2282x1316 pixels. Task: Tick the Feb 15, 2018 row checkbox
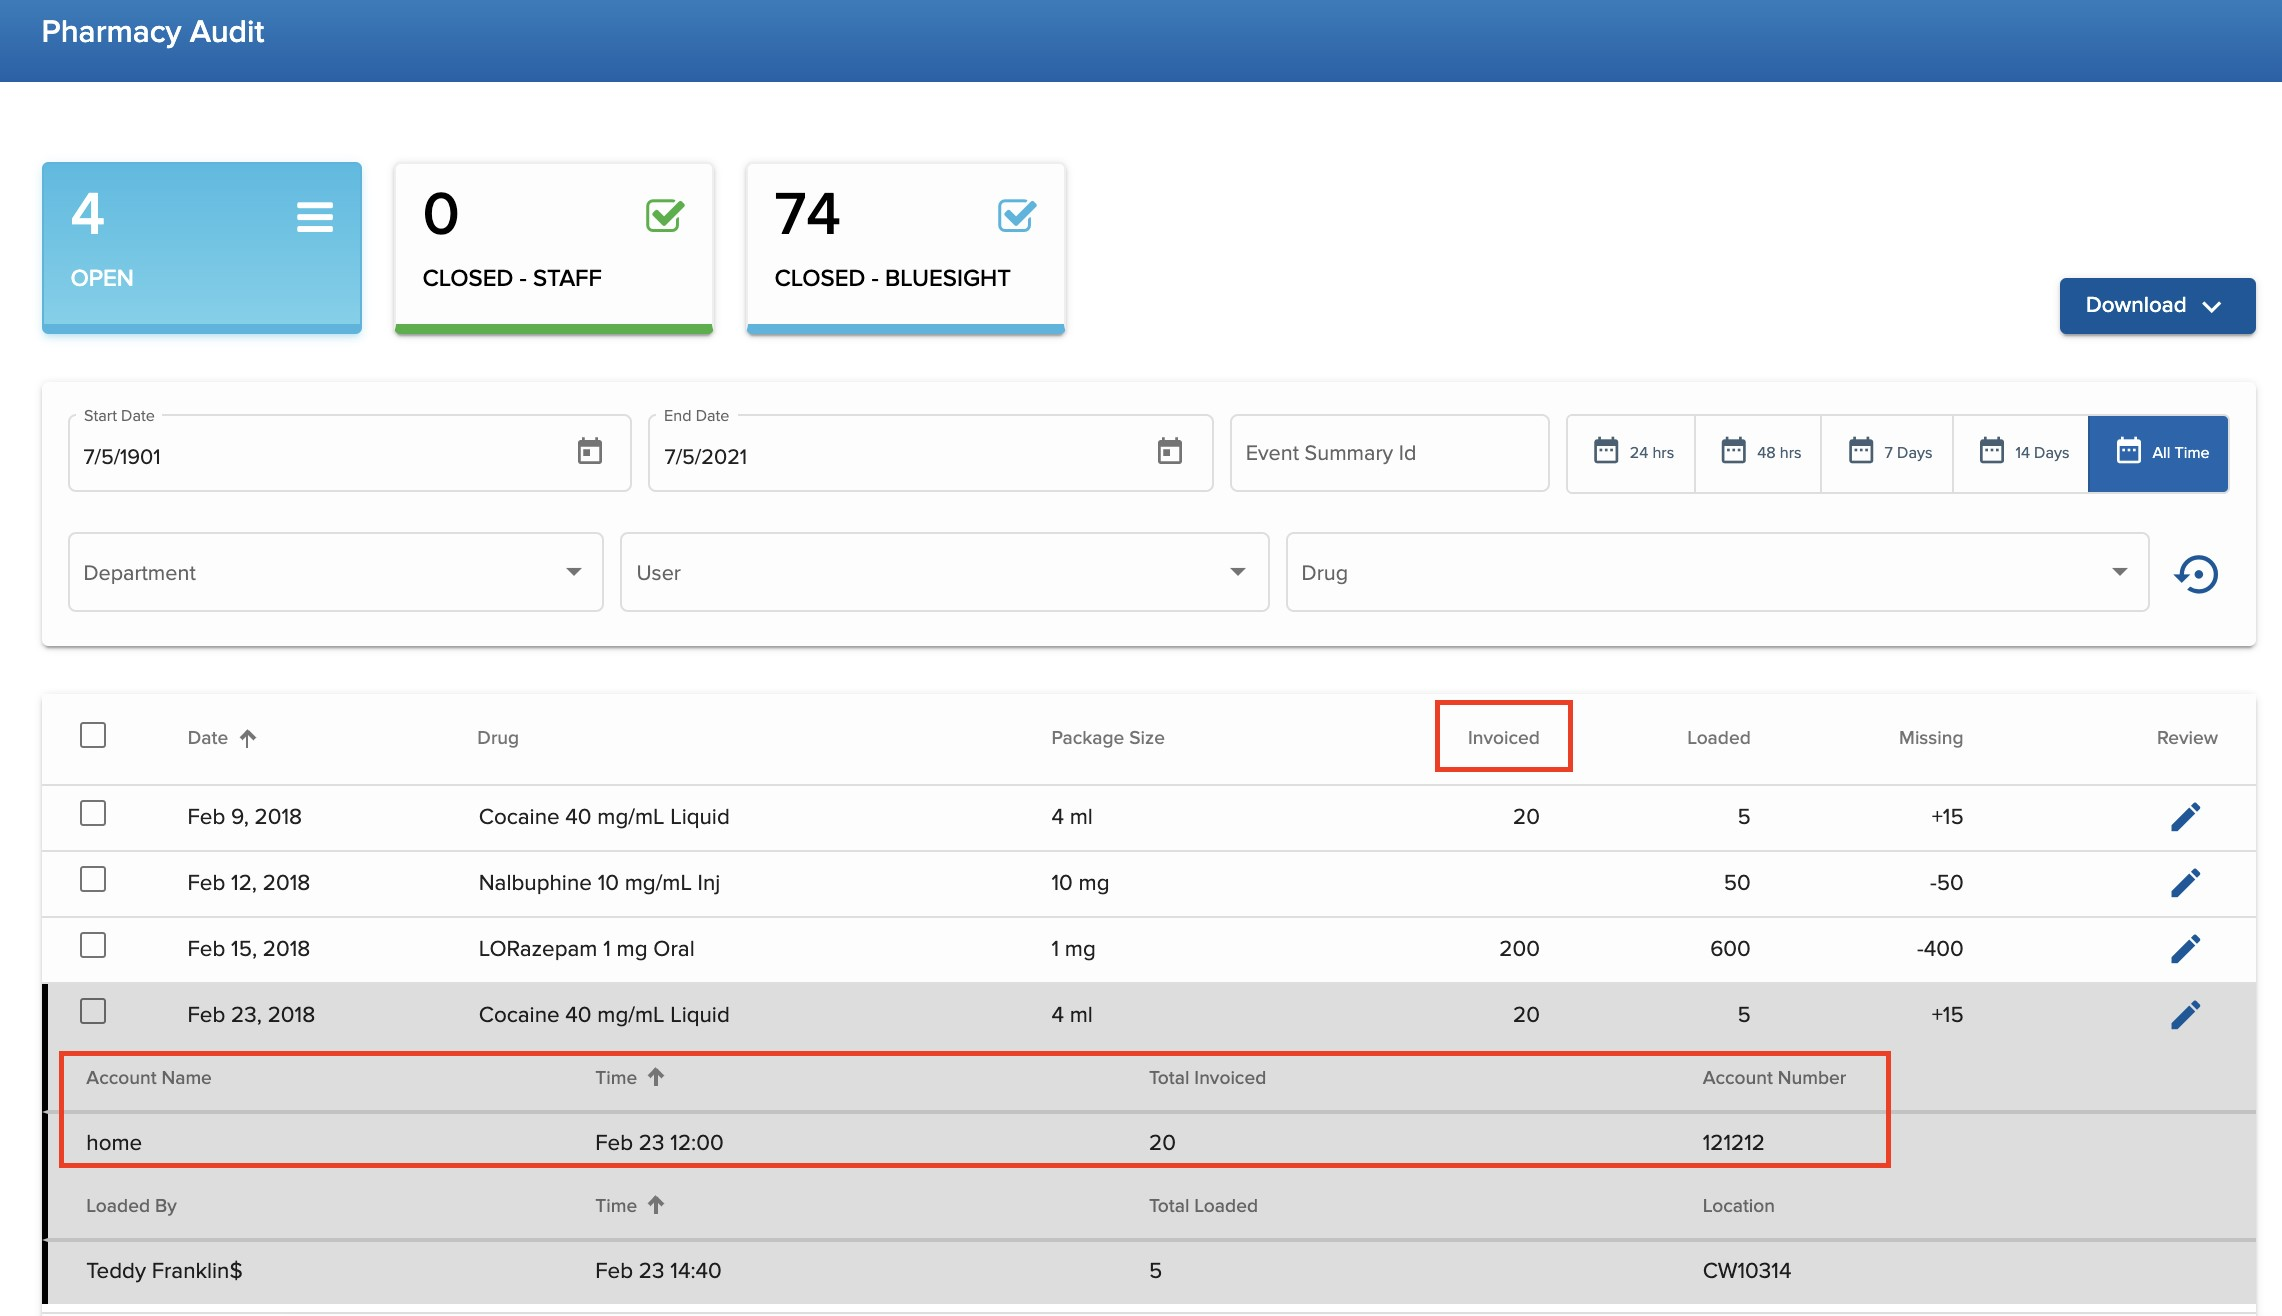click(x=93, y=946)
